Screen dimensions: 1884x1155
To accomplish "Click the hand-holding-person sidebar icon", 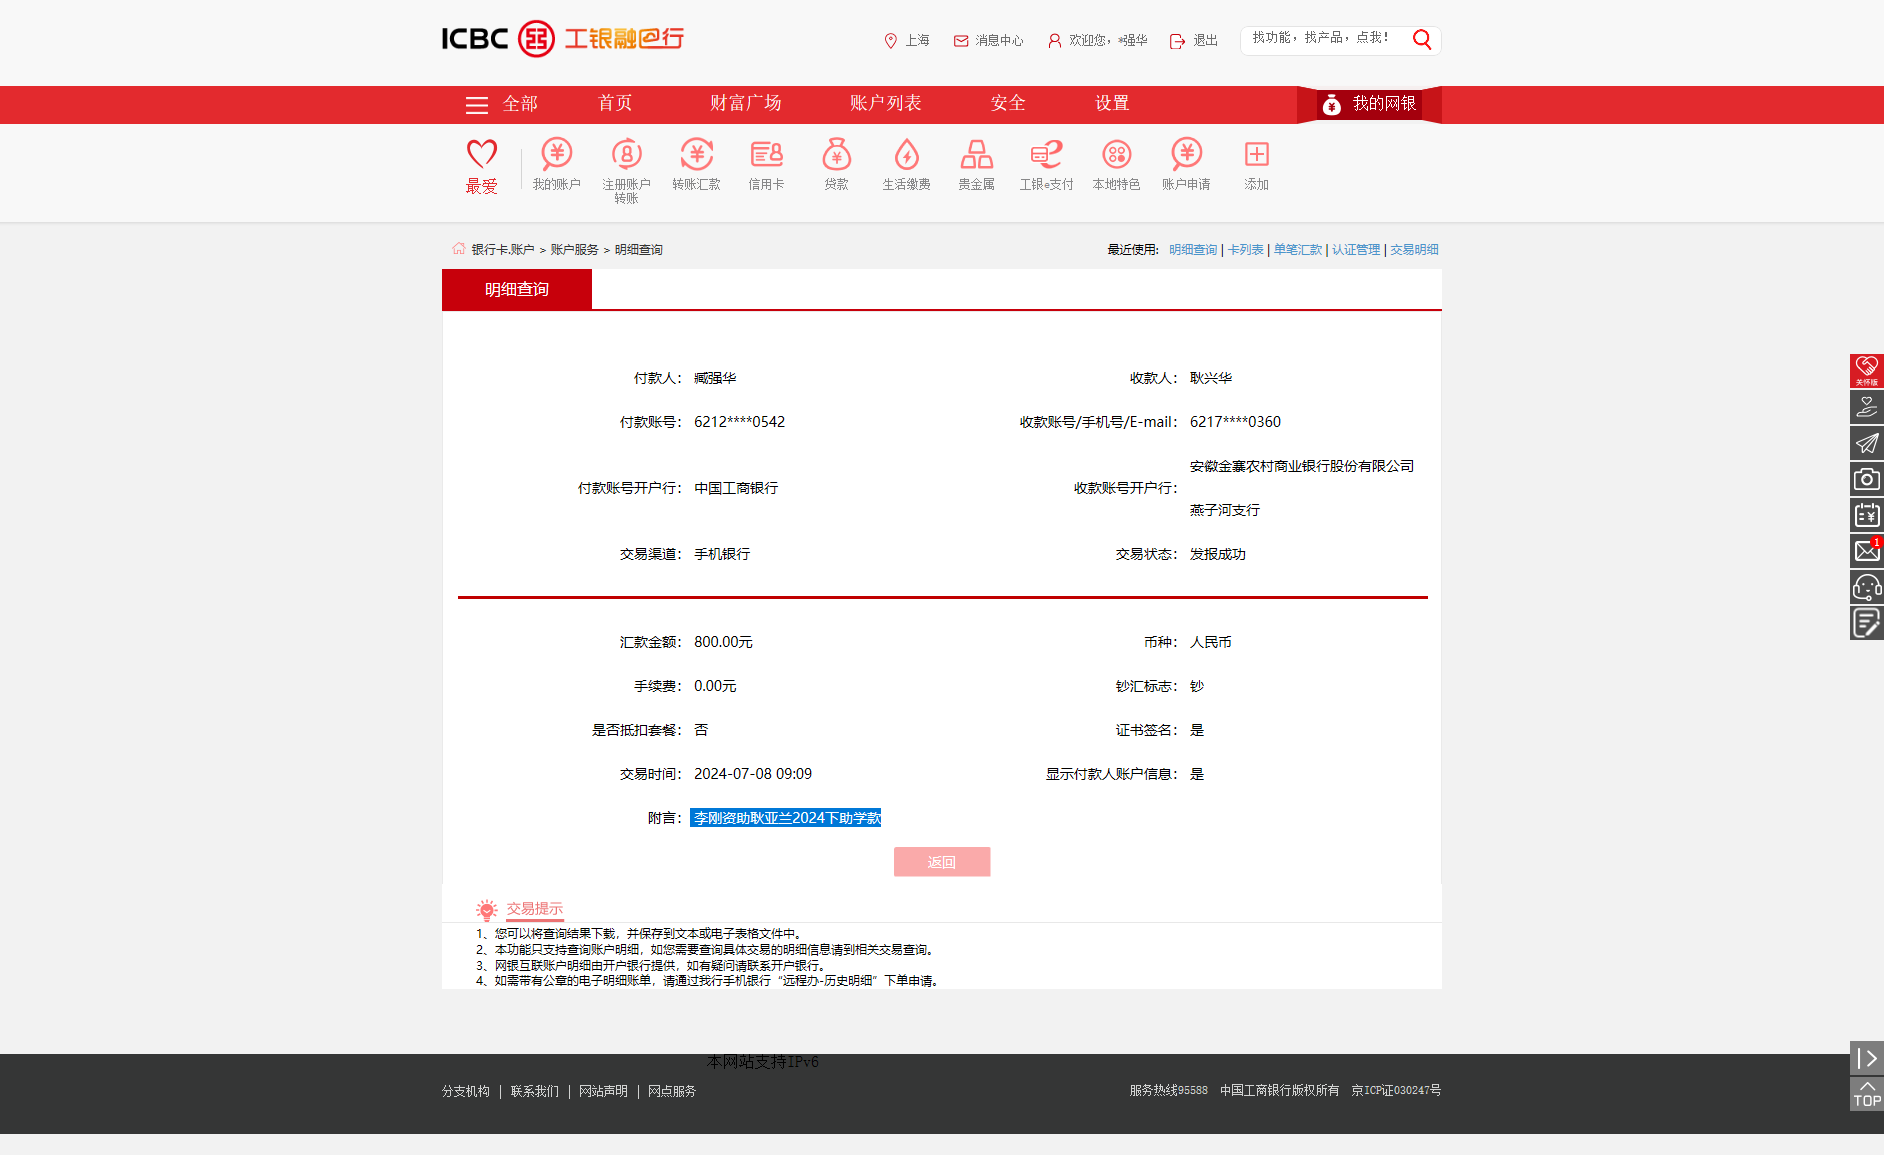I will 1866,407.
